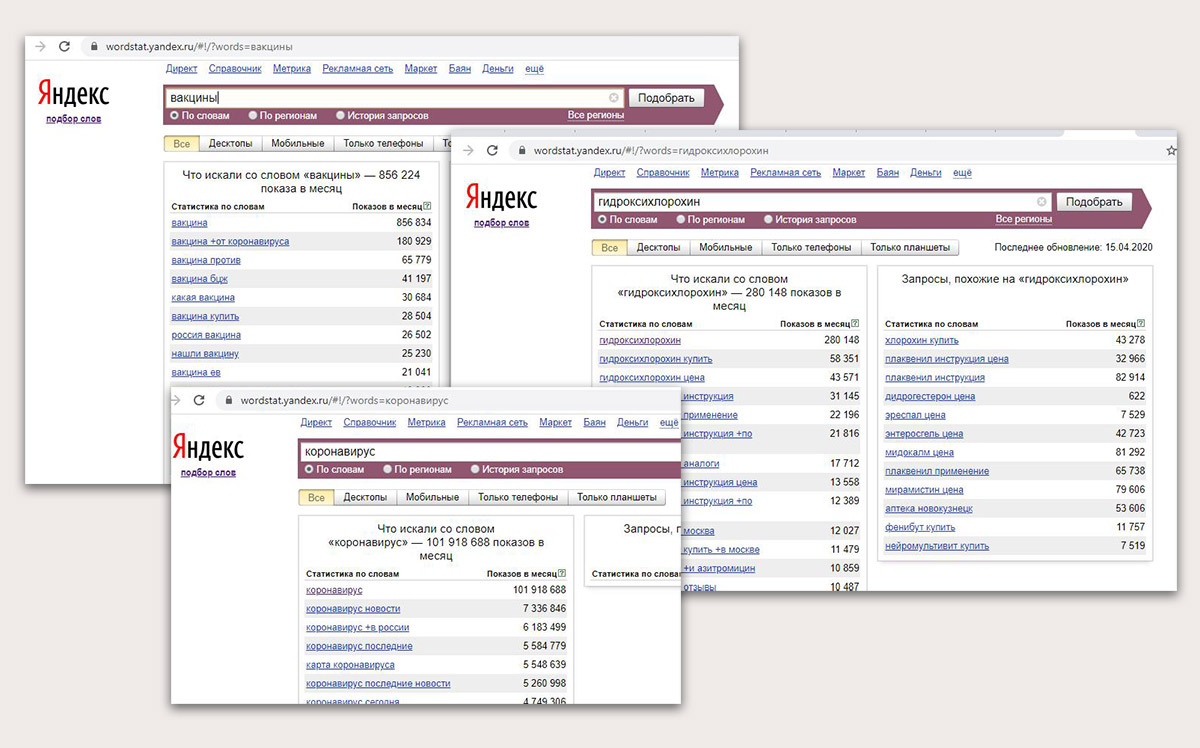Expand ещё menu in коронавирус window navigation
The width and height of the screenshot is (1200, 748).
669,423
